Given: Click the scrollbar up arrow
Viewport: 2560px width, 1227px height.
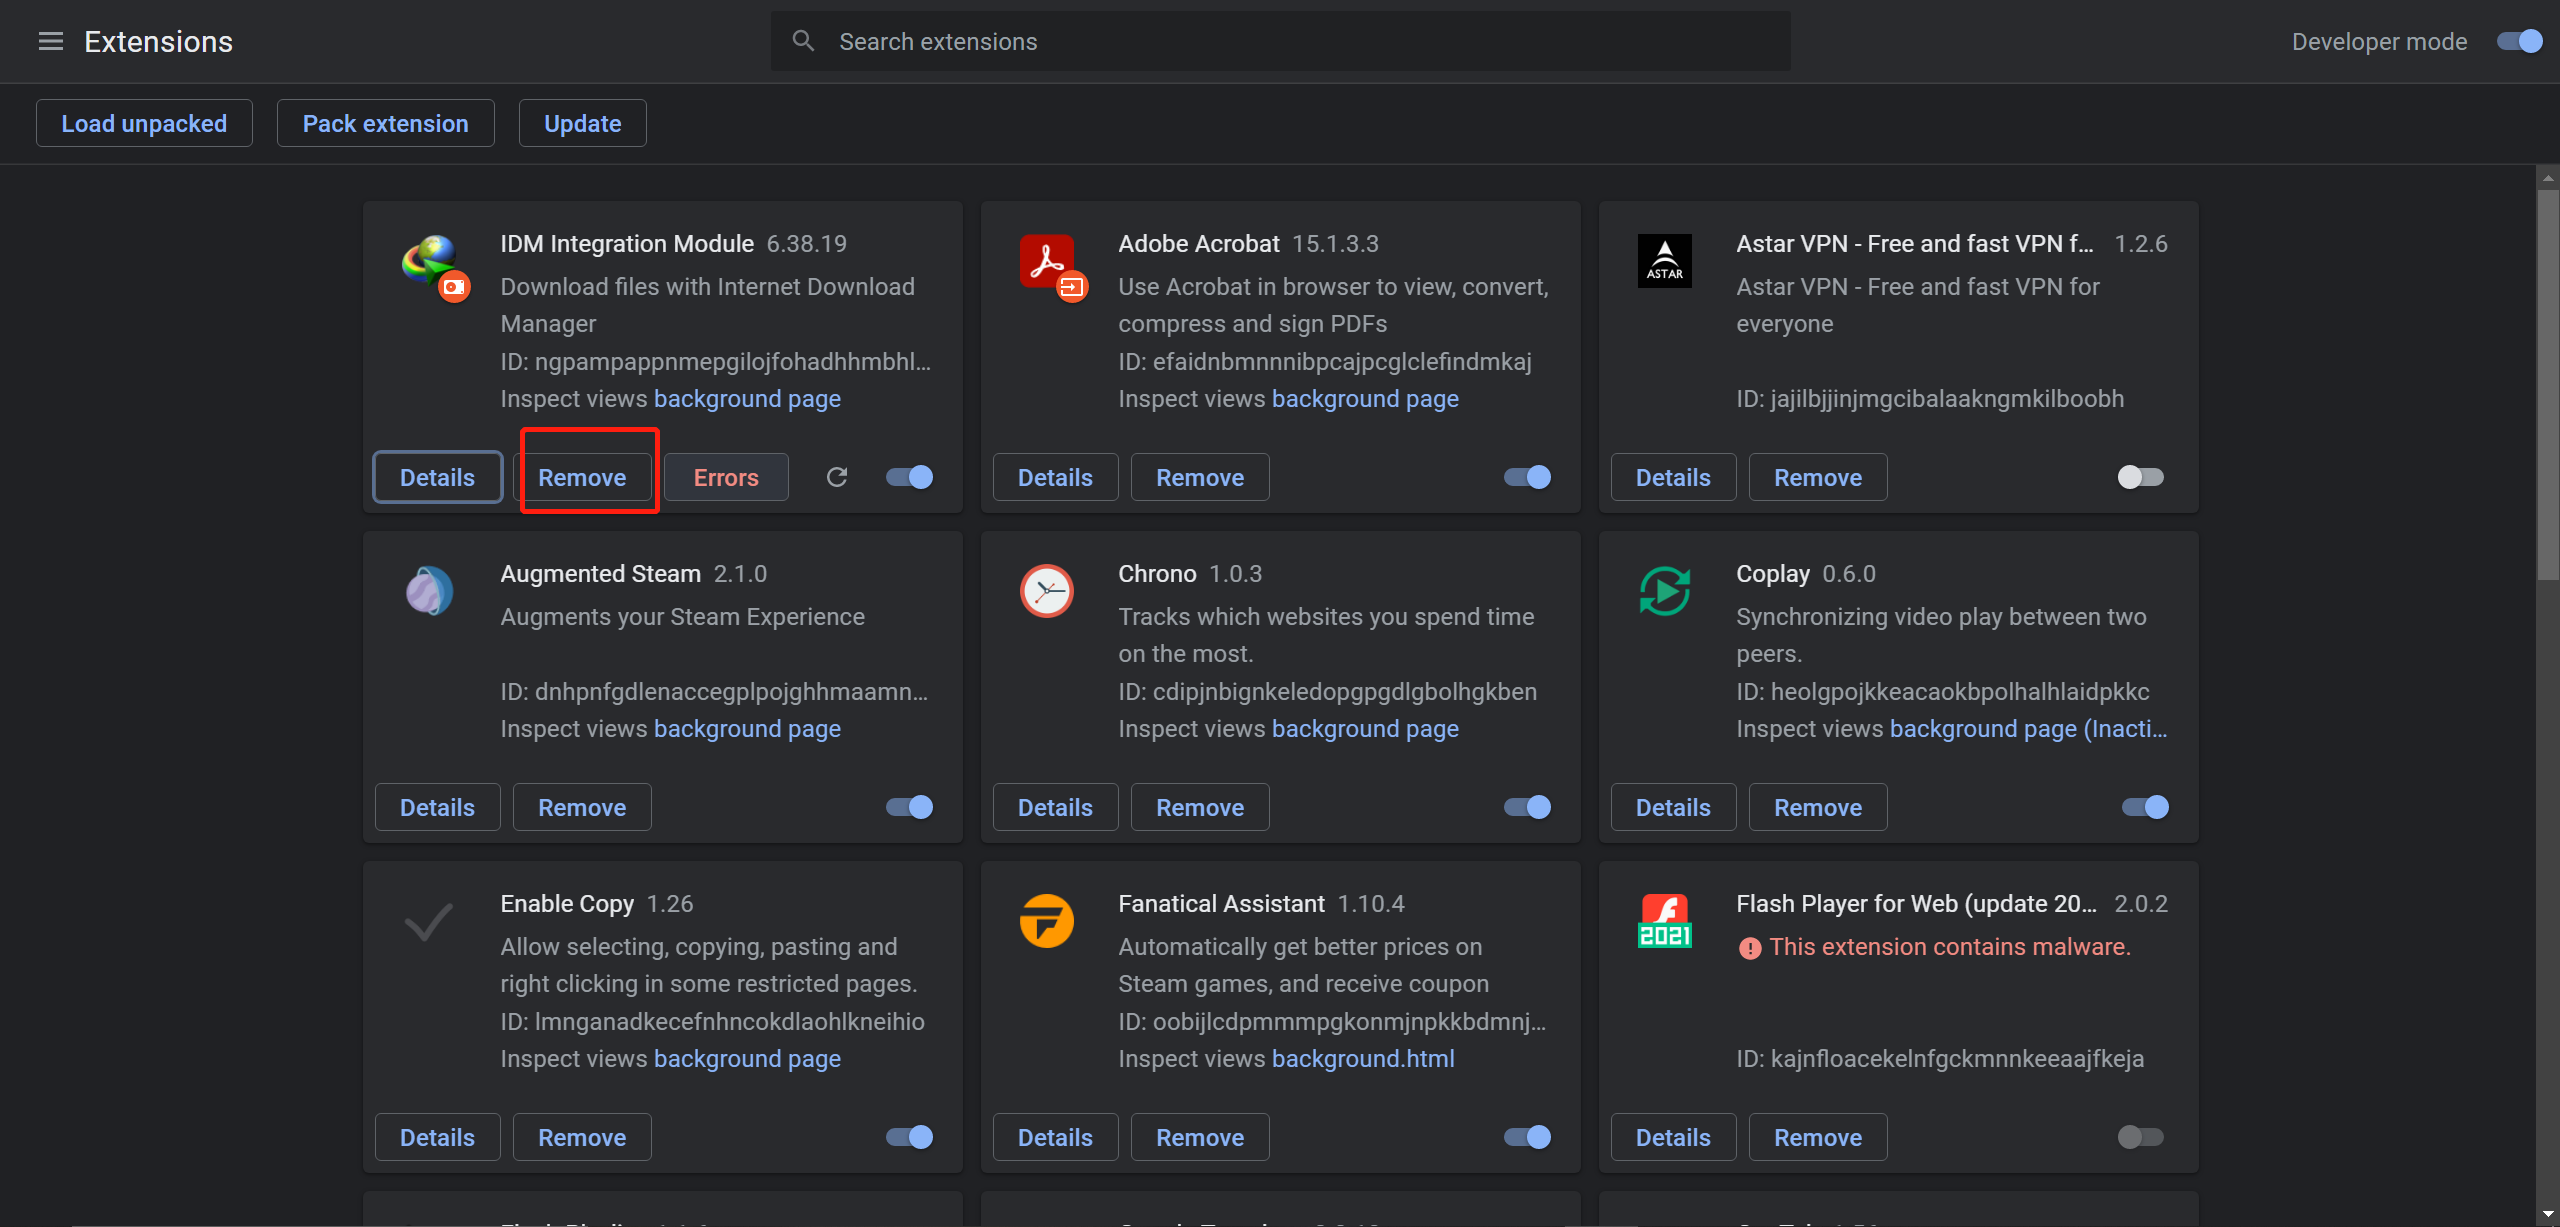Looking at the screenshot, I should [x=2547, y=178].
